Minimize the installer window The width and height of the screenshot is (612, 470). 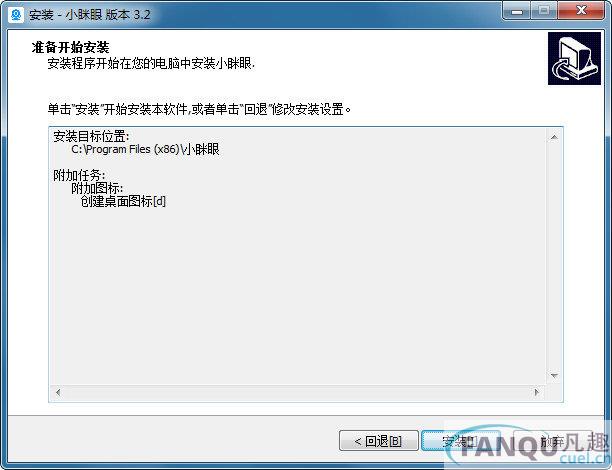pyautogui.click(x=517, y=11)
